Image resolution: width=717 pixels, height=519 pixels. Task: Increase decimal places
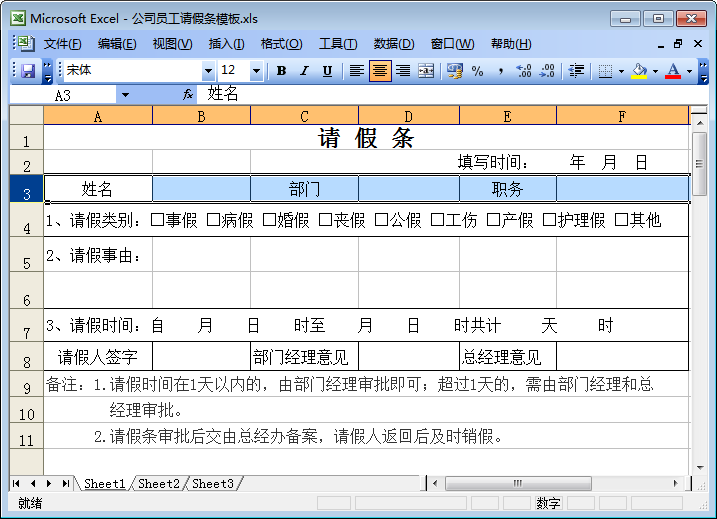click(524, 71)
